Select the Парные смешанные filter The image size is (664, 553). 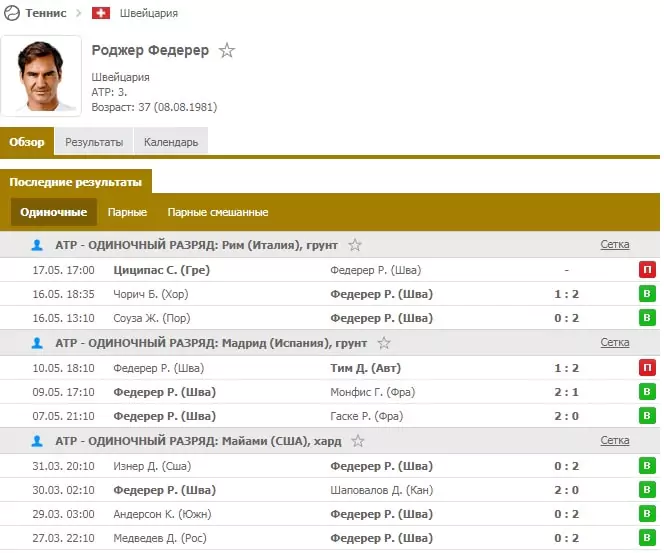click(x=218, y=212)
